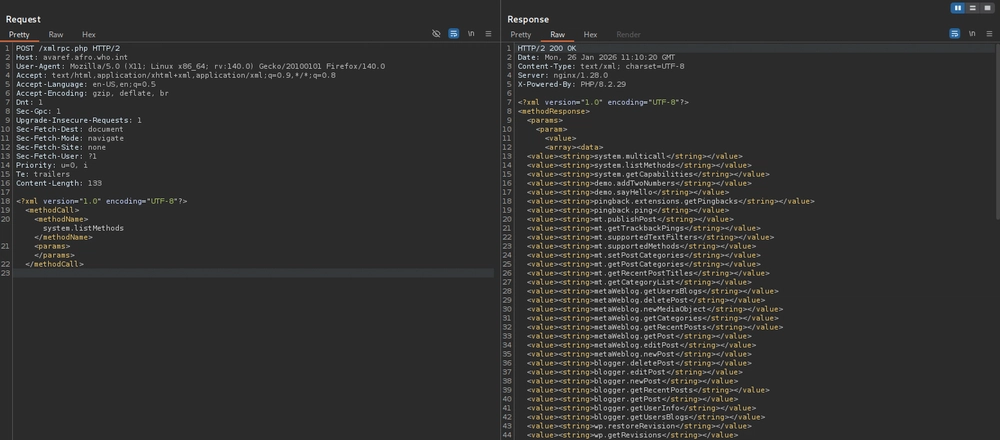This screenshot has width=1000, height=440.
Task: Click the 'metaWeblog.getUsersBlogs' response value
Action: 647,291
